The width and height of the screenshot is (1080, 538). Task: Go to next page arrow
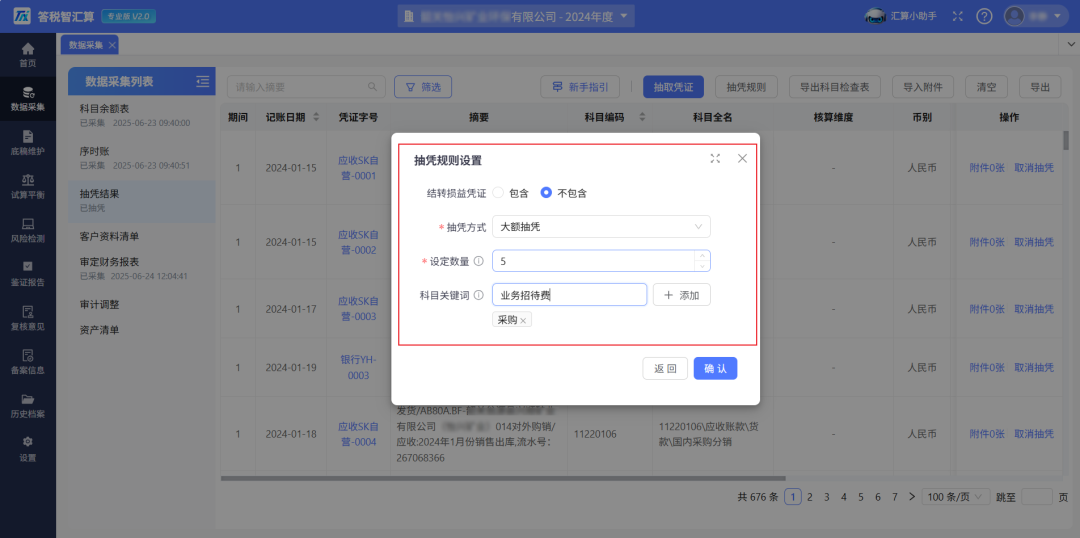pyautogui.click(x=912, y=497)
